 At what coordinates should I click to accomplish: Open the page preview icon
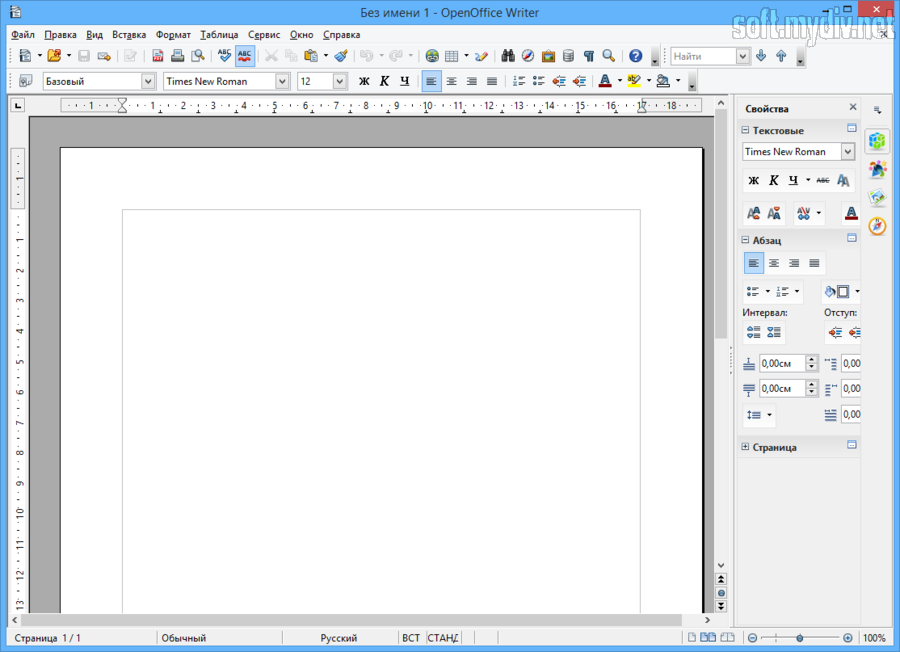[x=197, y=56]
